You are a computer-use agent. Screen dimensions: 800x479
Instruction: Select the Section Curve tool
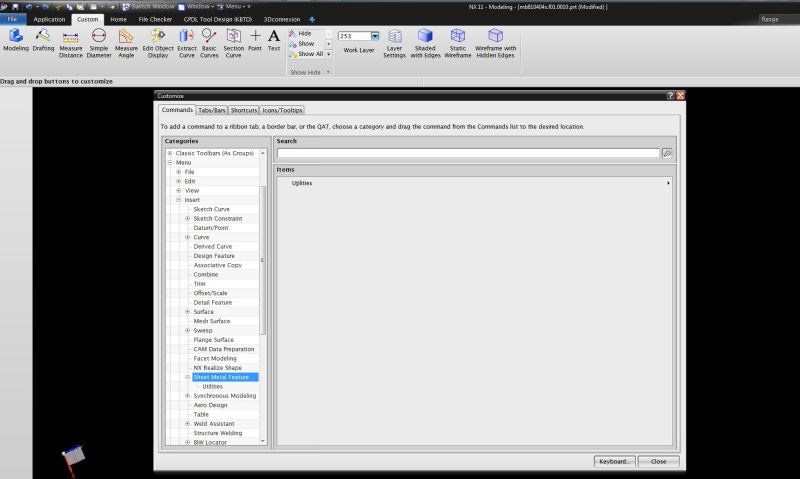point(233,43)
